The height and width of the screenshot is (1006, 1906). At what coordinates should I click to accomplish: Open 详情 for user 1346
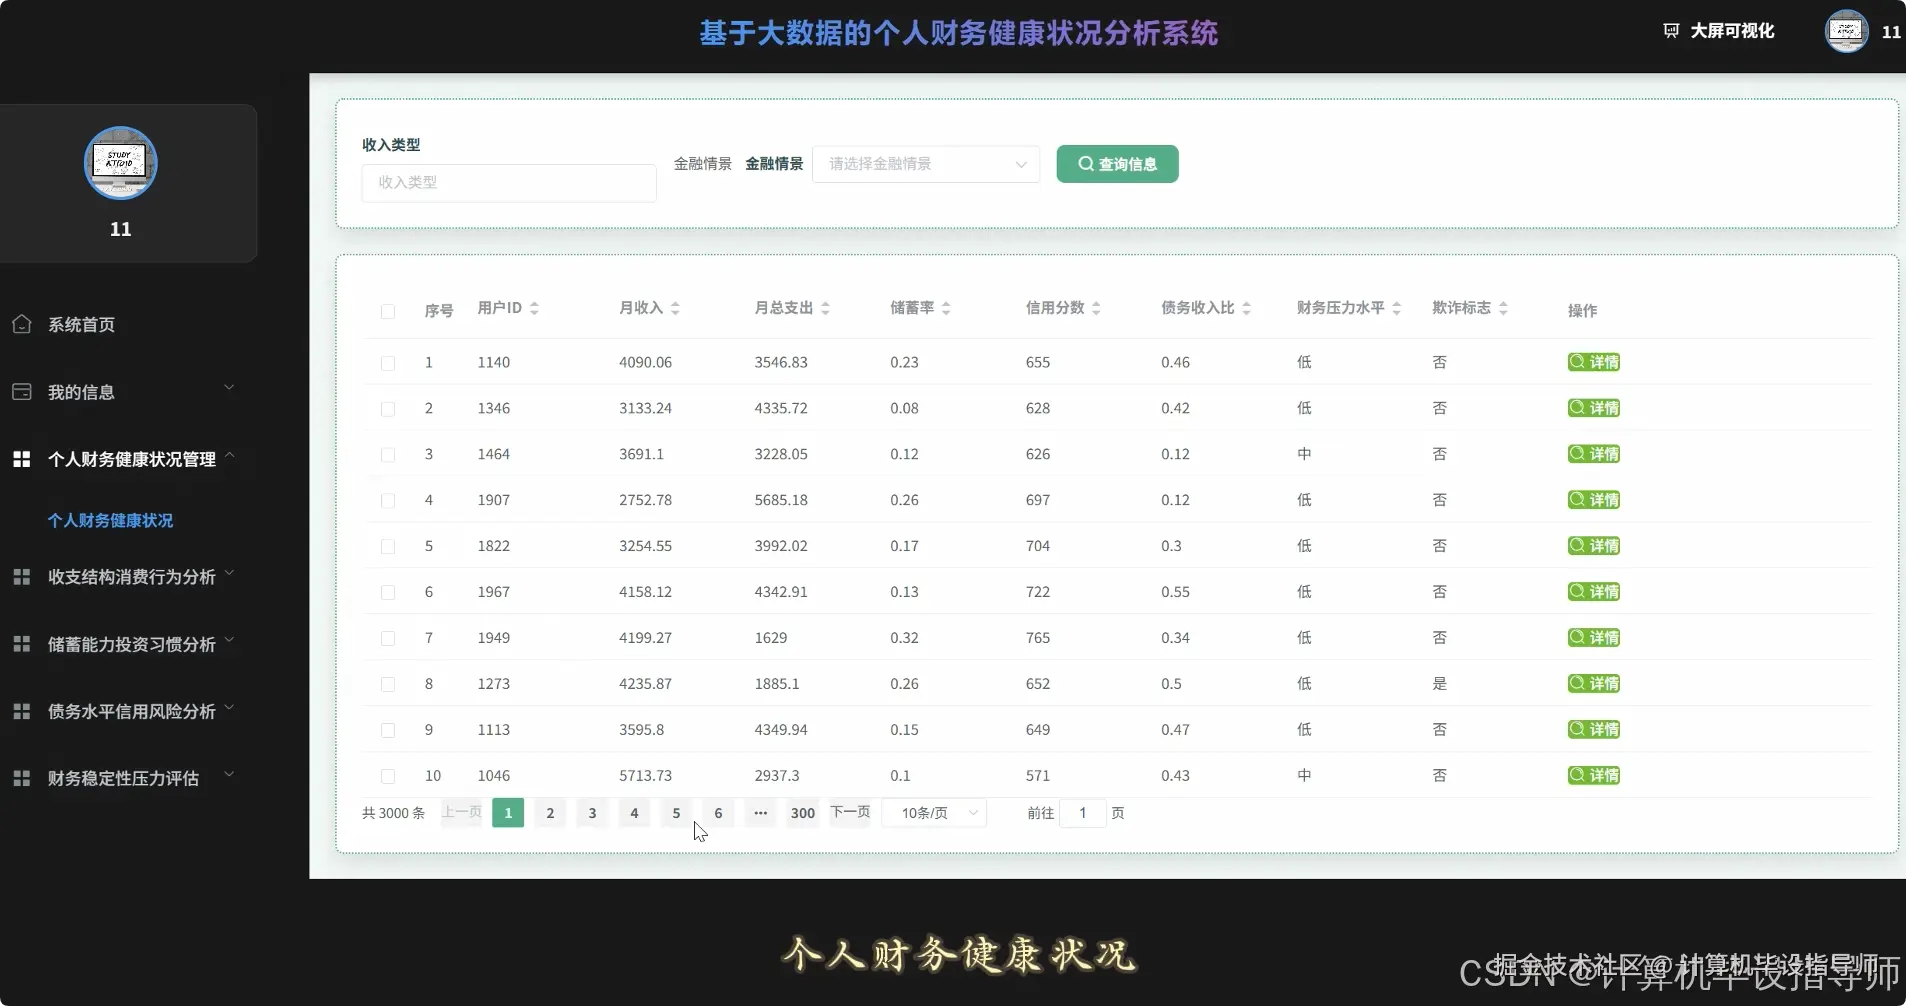pyautogui.click(x=1593, y=408)
